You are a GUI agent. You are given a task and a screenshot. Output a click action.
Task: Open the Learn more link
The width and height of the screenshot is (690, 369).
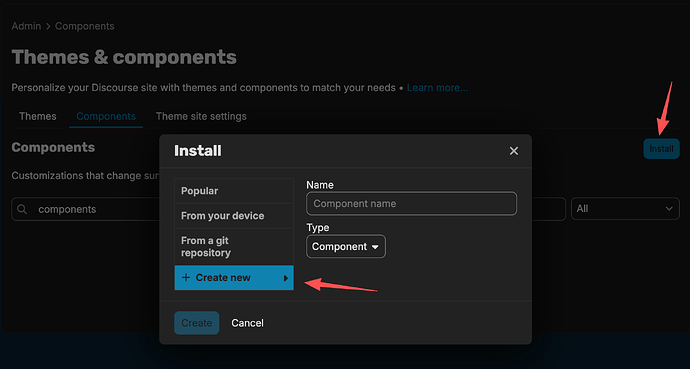437,88
